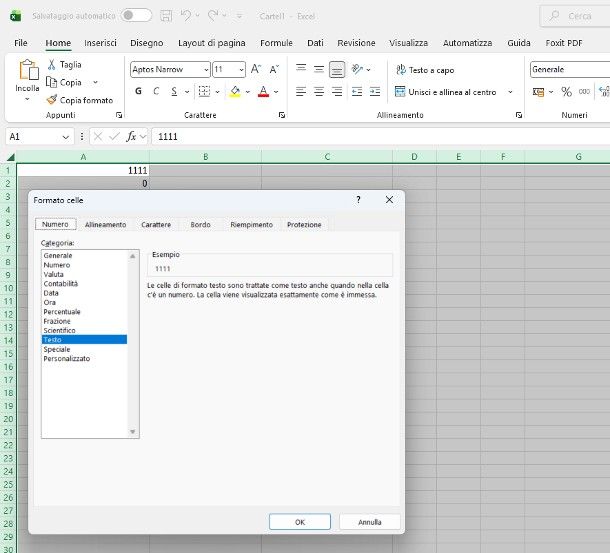Click the accounting number format icon
Viewport: 610px width, 553px height.
pos(538,92)
